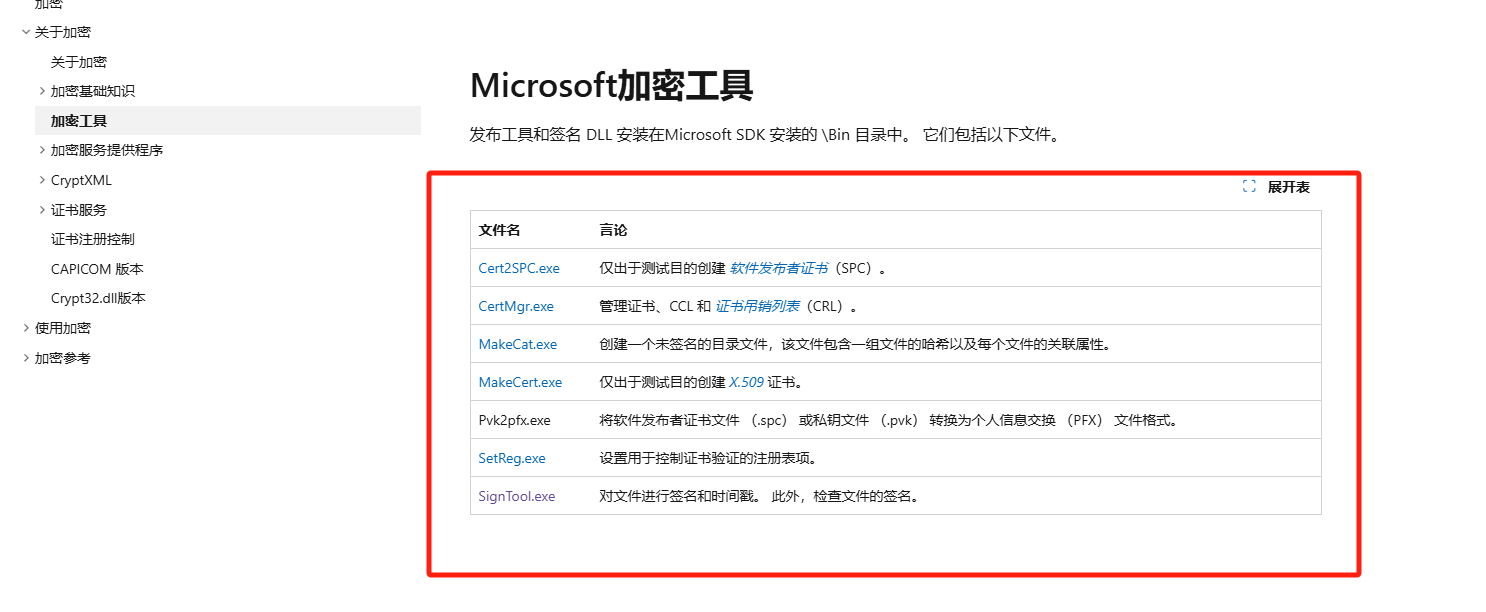Open the SignTool.exe link
Screen dimensions: 1486x612
coord(517,496)
